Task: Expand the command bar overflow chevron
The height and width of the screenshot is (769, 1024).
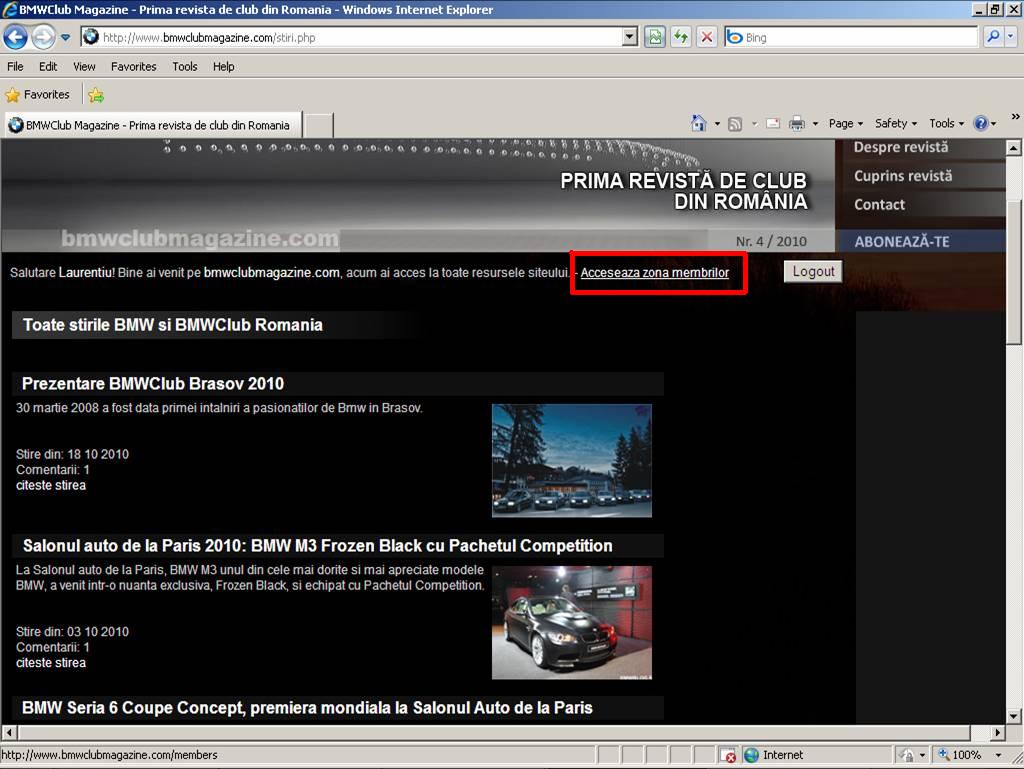Action: pyautogui.click(x=1016, y=117)
